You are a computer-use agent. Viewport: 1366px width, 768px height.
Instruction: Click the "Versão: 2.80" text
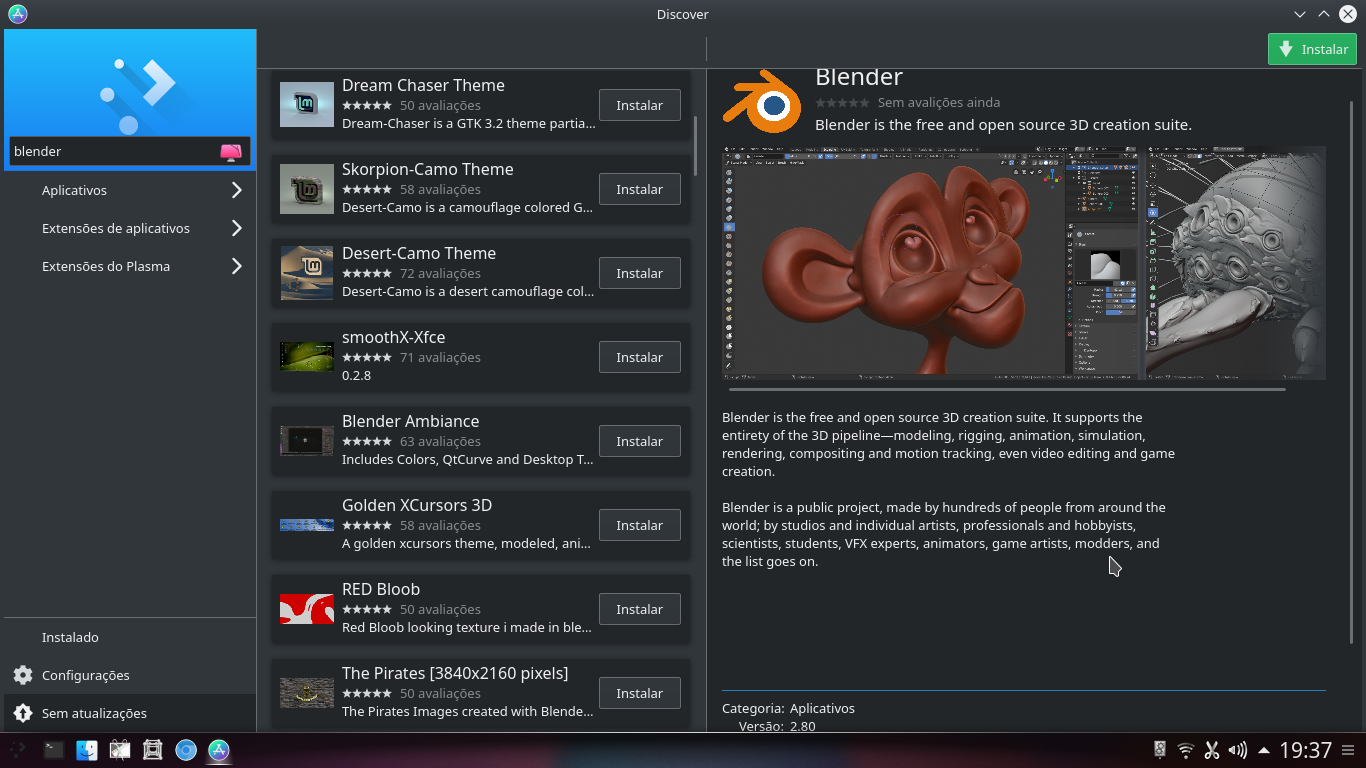pyautogui.click(x=777, y=726)
